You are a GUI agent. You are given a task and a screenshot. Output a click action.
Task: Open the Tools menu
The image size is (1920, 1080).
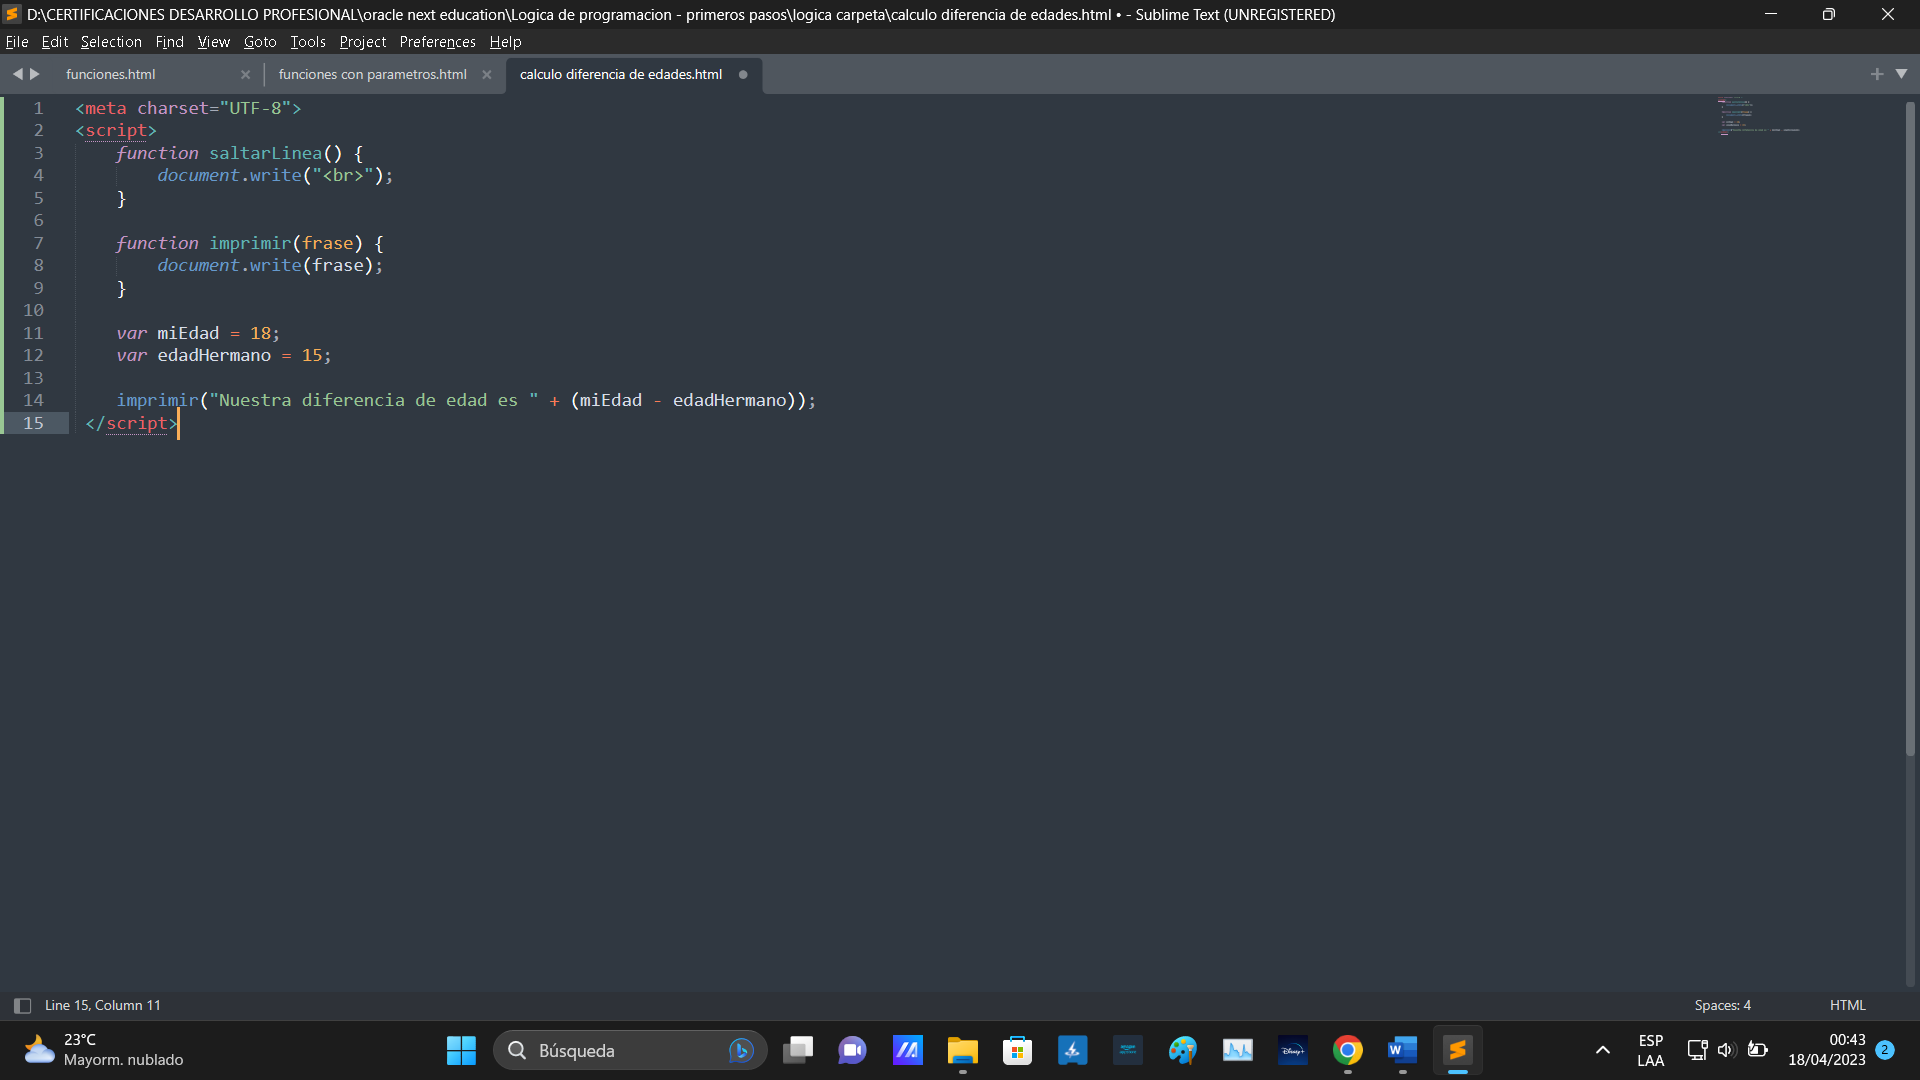(x=308, y=42)
